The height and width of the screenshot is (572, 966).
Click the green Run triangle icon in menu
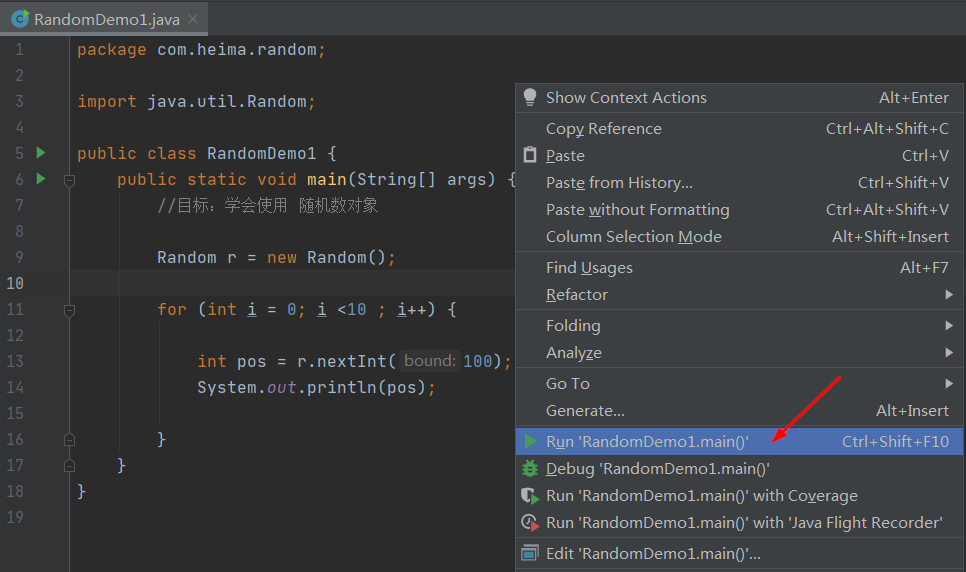pyautogui.click(x=530, y=441)
